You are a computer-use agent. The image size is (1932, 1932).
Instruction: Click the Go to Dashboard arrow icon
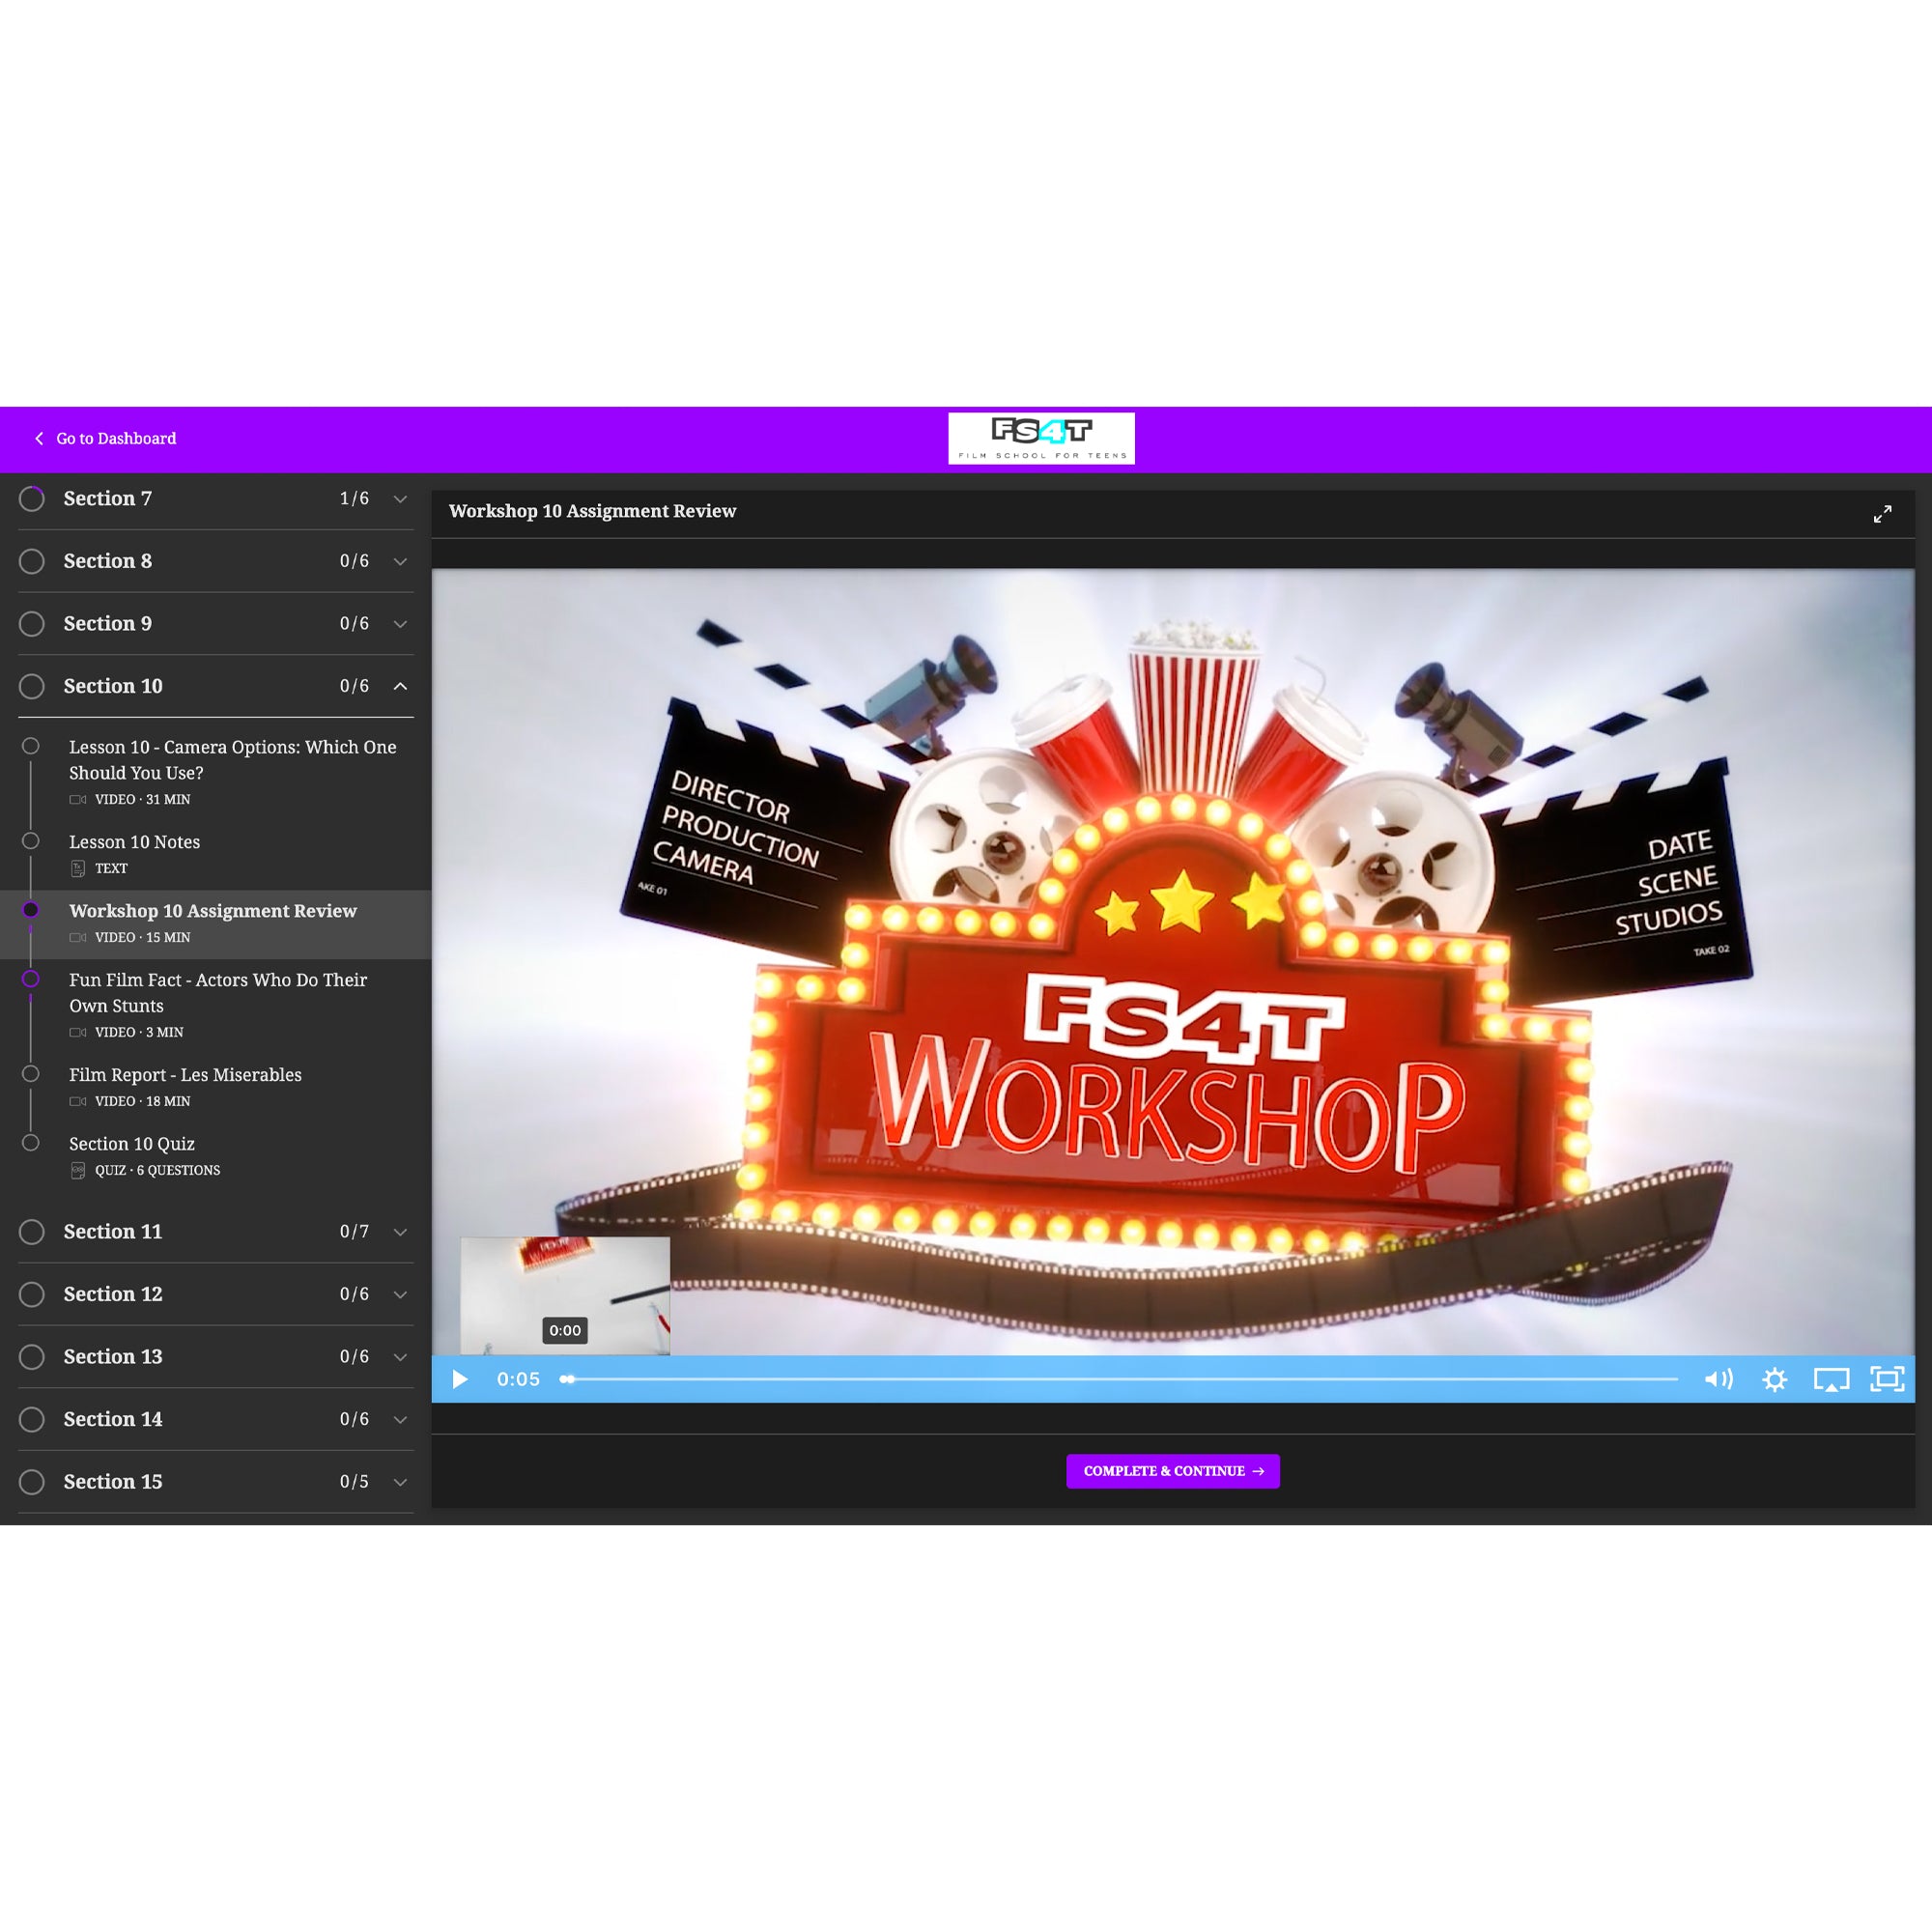click(x=39, y=439)
